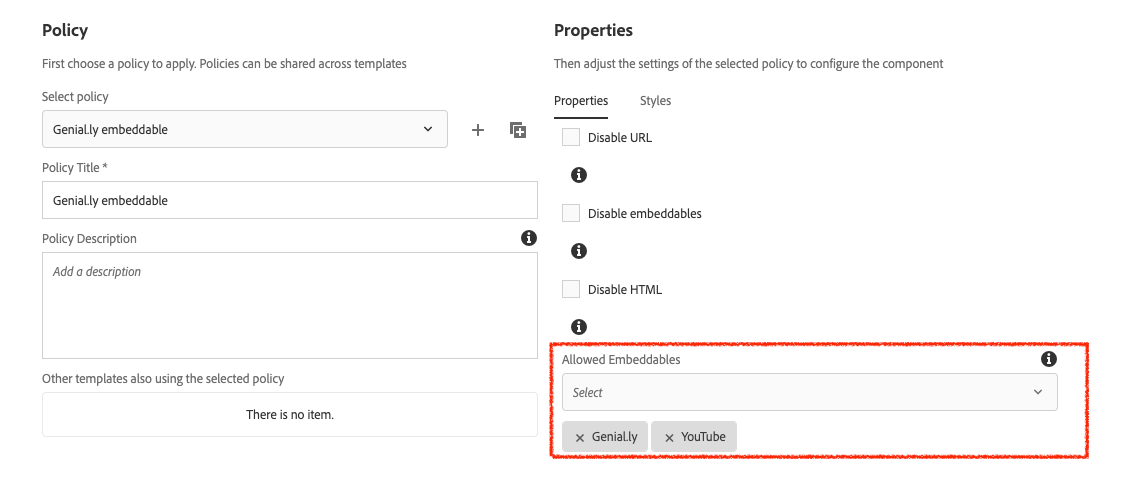Click the Allowed Embeddables info icon

[1048, 359]
